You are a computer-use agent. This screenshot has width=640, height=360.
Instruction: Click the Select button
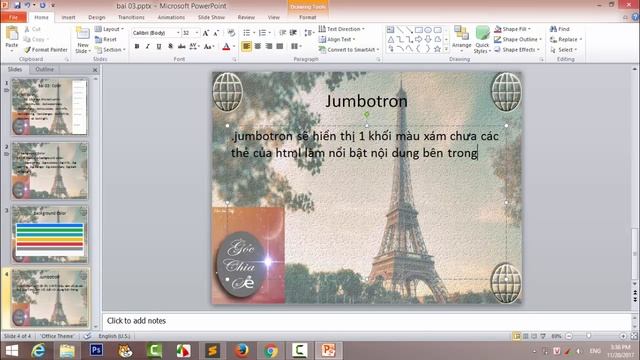coord(564,49)
